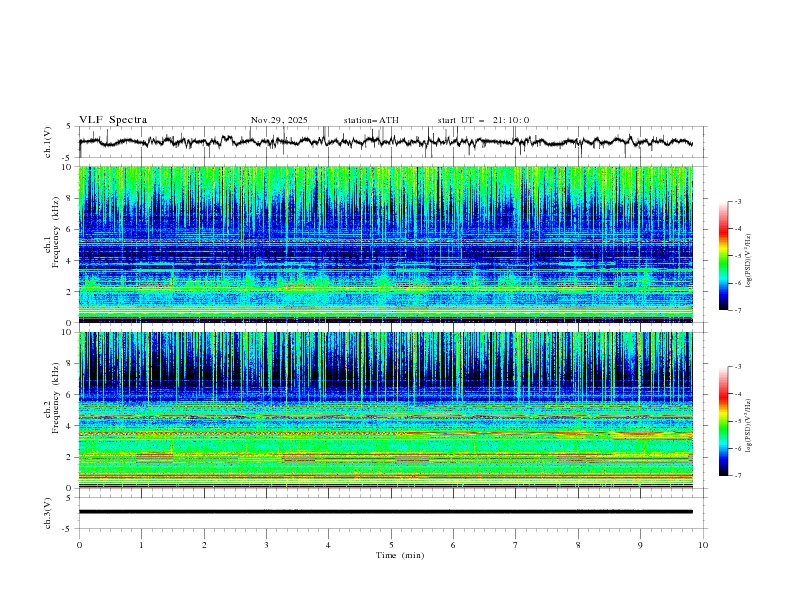Click the ch.1 voltage waveform trace
Viewport: 792px width, 612px height.
tap(385, 142)
